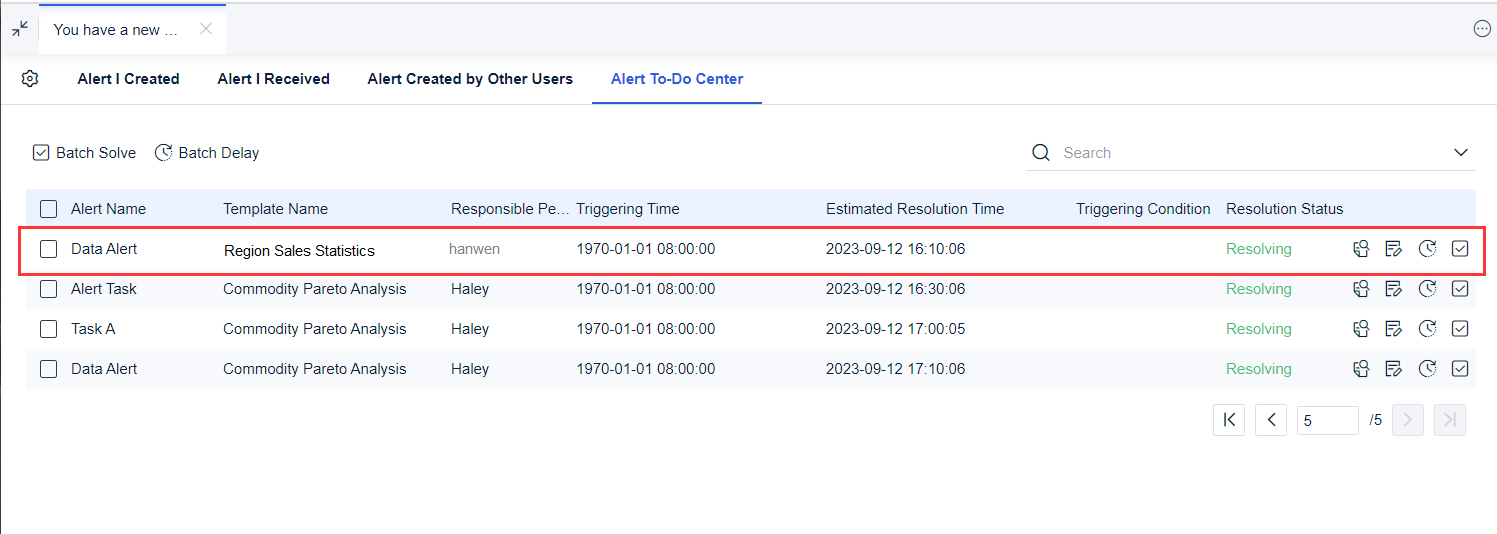
Task: Toggle the select-all checkbox in table header
Action: click(48, 209)
